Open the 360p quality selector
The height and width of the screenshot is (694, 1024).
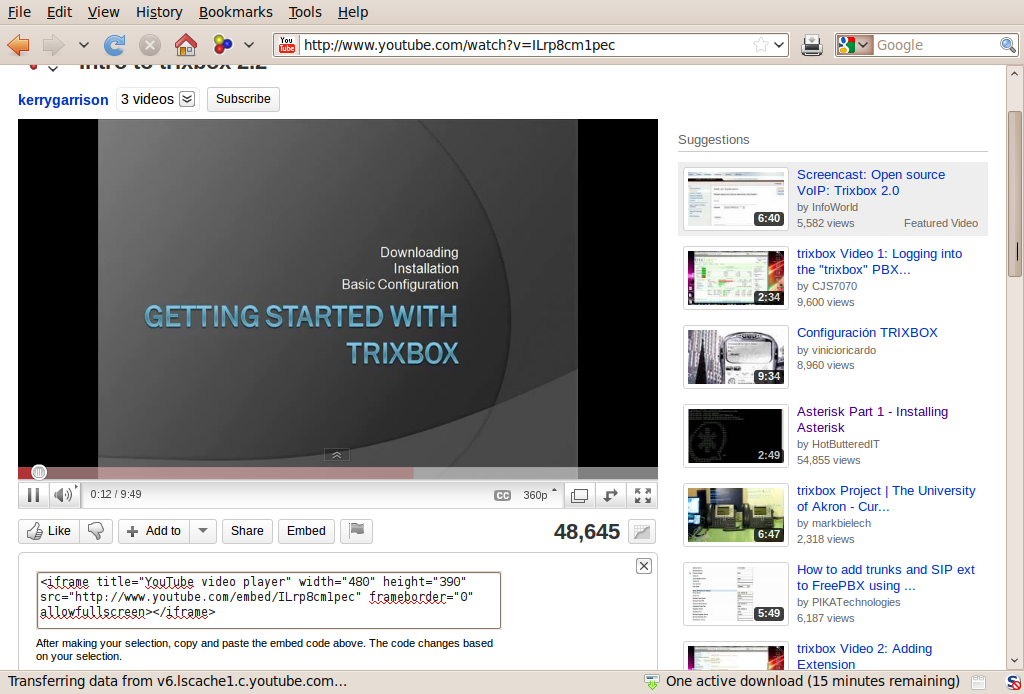540,495
